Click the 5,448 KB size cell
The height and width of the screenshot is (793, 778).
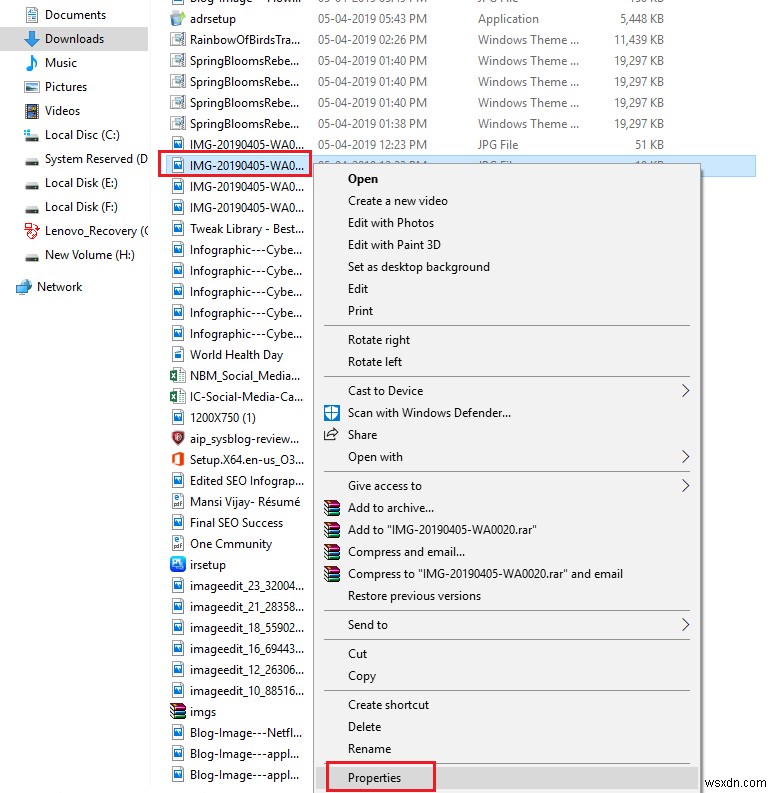pyautogui.click(x=641, y=19)
